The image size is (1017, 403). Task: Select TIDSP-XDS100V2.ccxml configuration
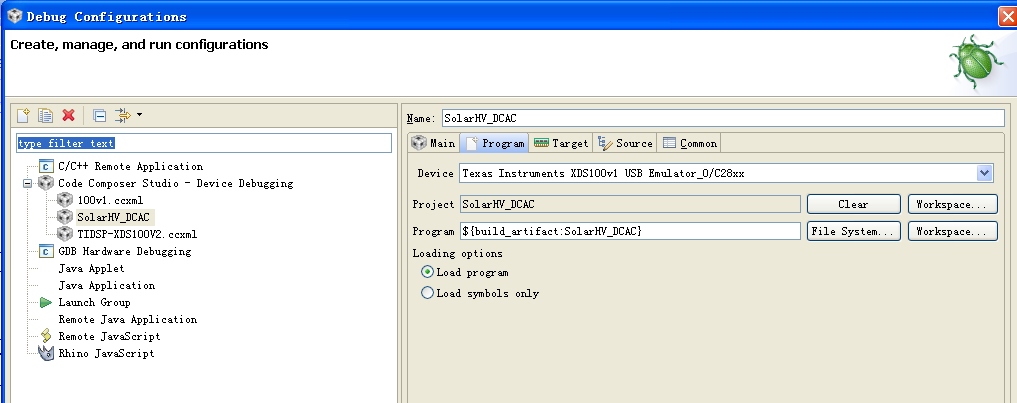coord(136,234)
